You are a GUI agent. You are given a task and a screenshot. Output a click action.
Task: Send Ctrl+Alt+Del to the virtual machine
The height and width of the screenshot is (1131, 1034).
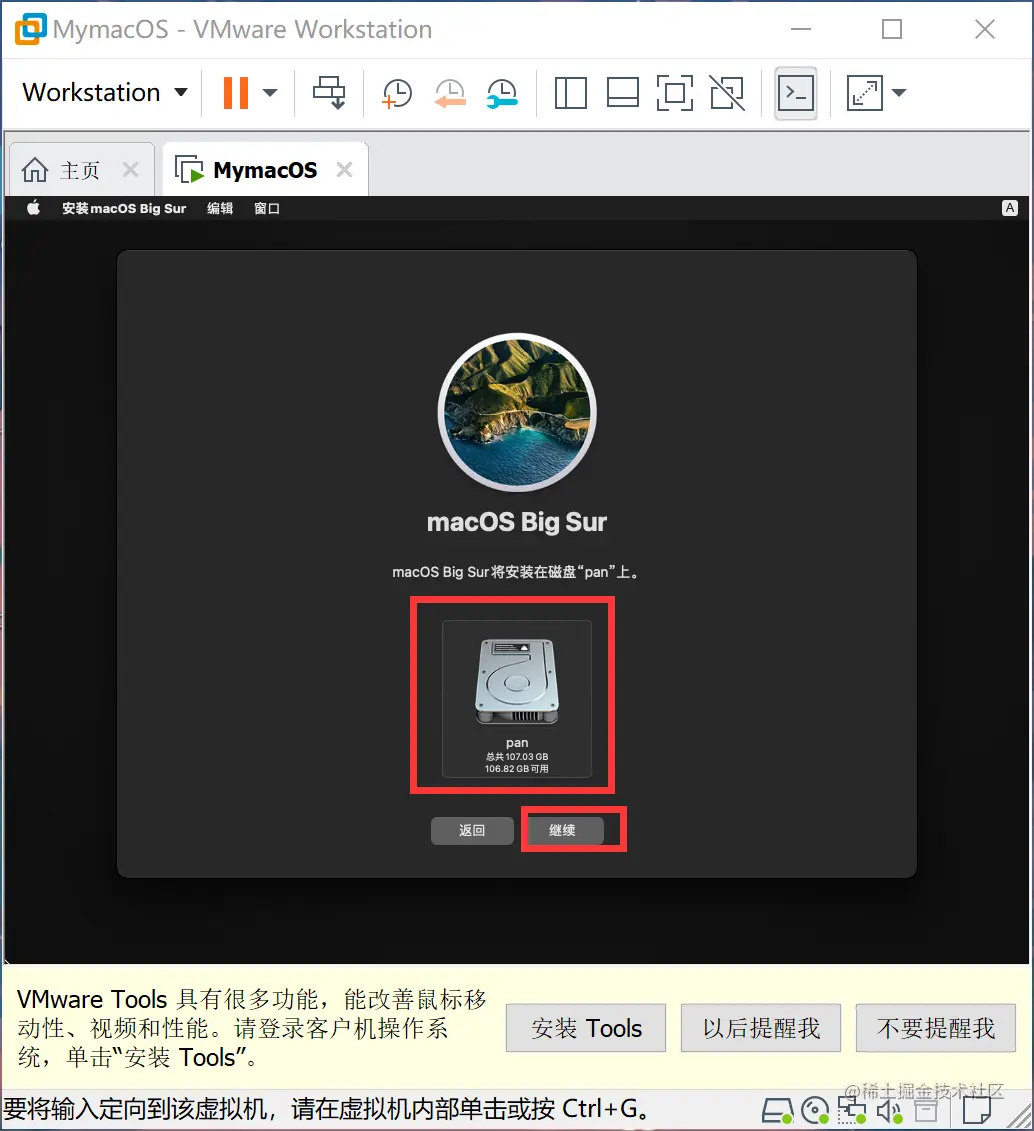click(329, 93)
